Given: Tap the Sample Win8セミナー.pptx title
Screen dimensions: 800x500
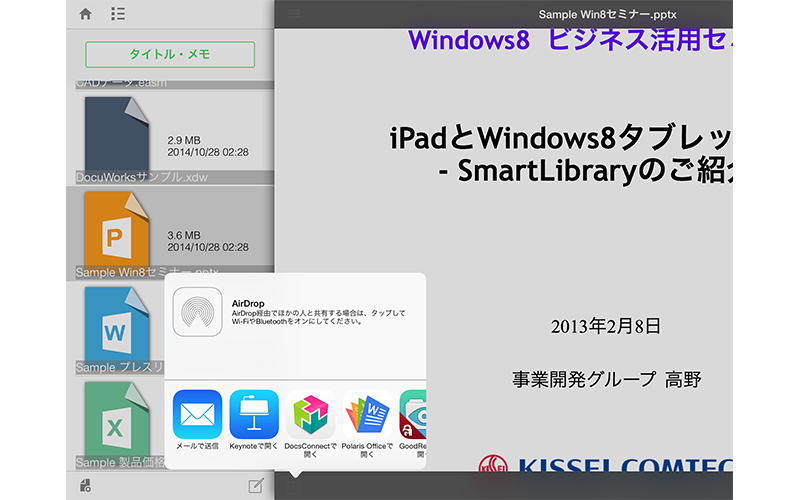Looking at the screenshot, I should click(x=607, y=14).
